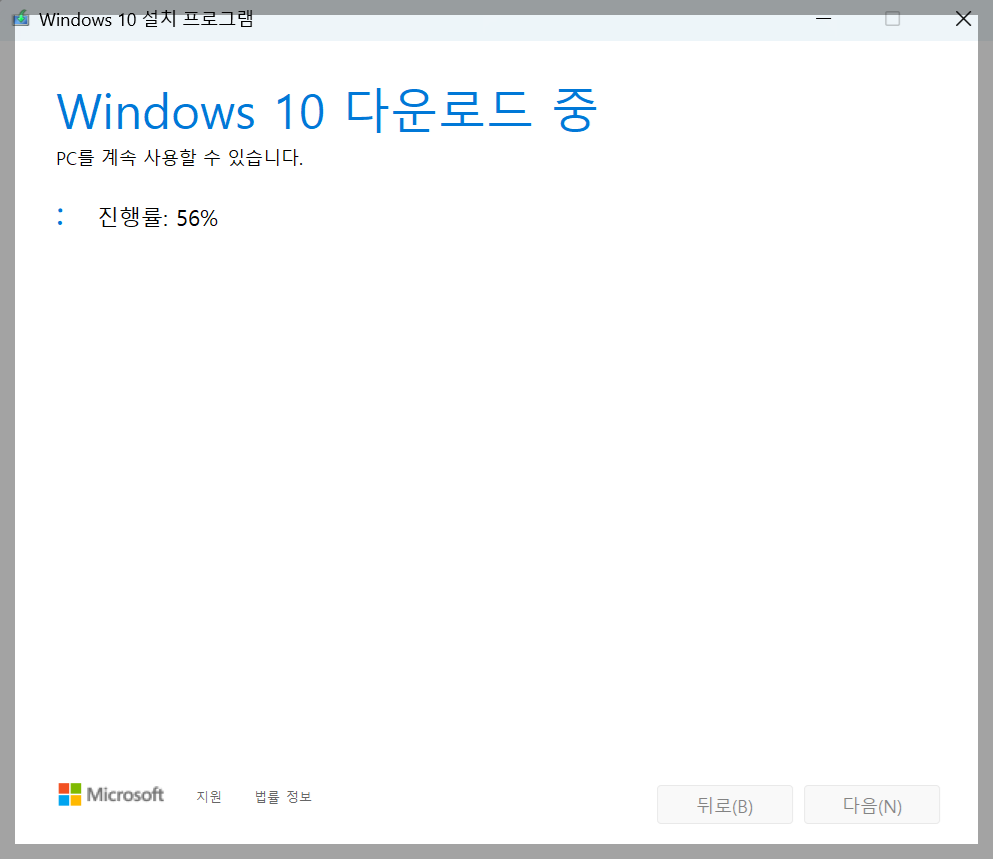Click the Microsoft logo
Screen dimensions: 993x859
click(x=111, y=794)
